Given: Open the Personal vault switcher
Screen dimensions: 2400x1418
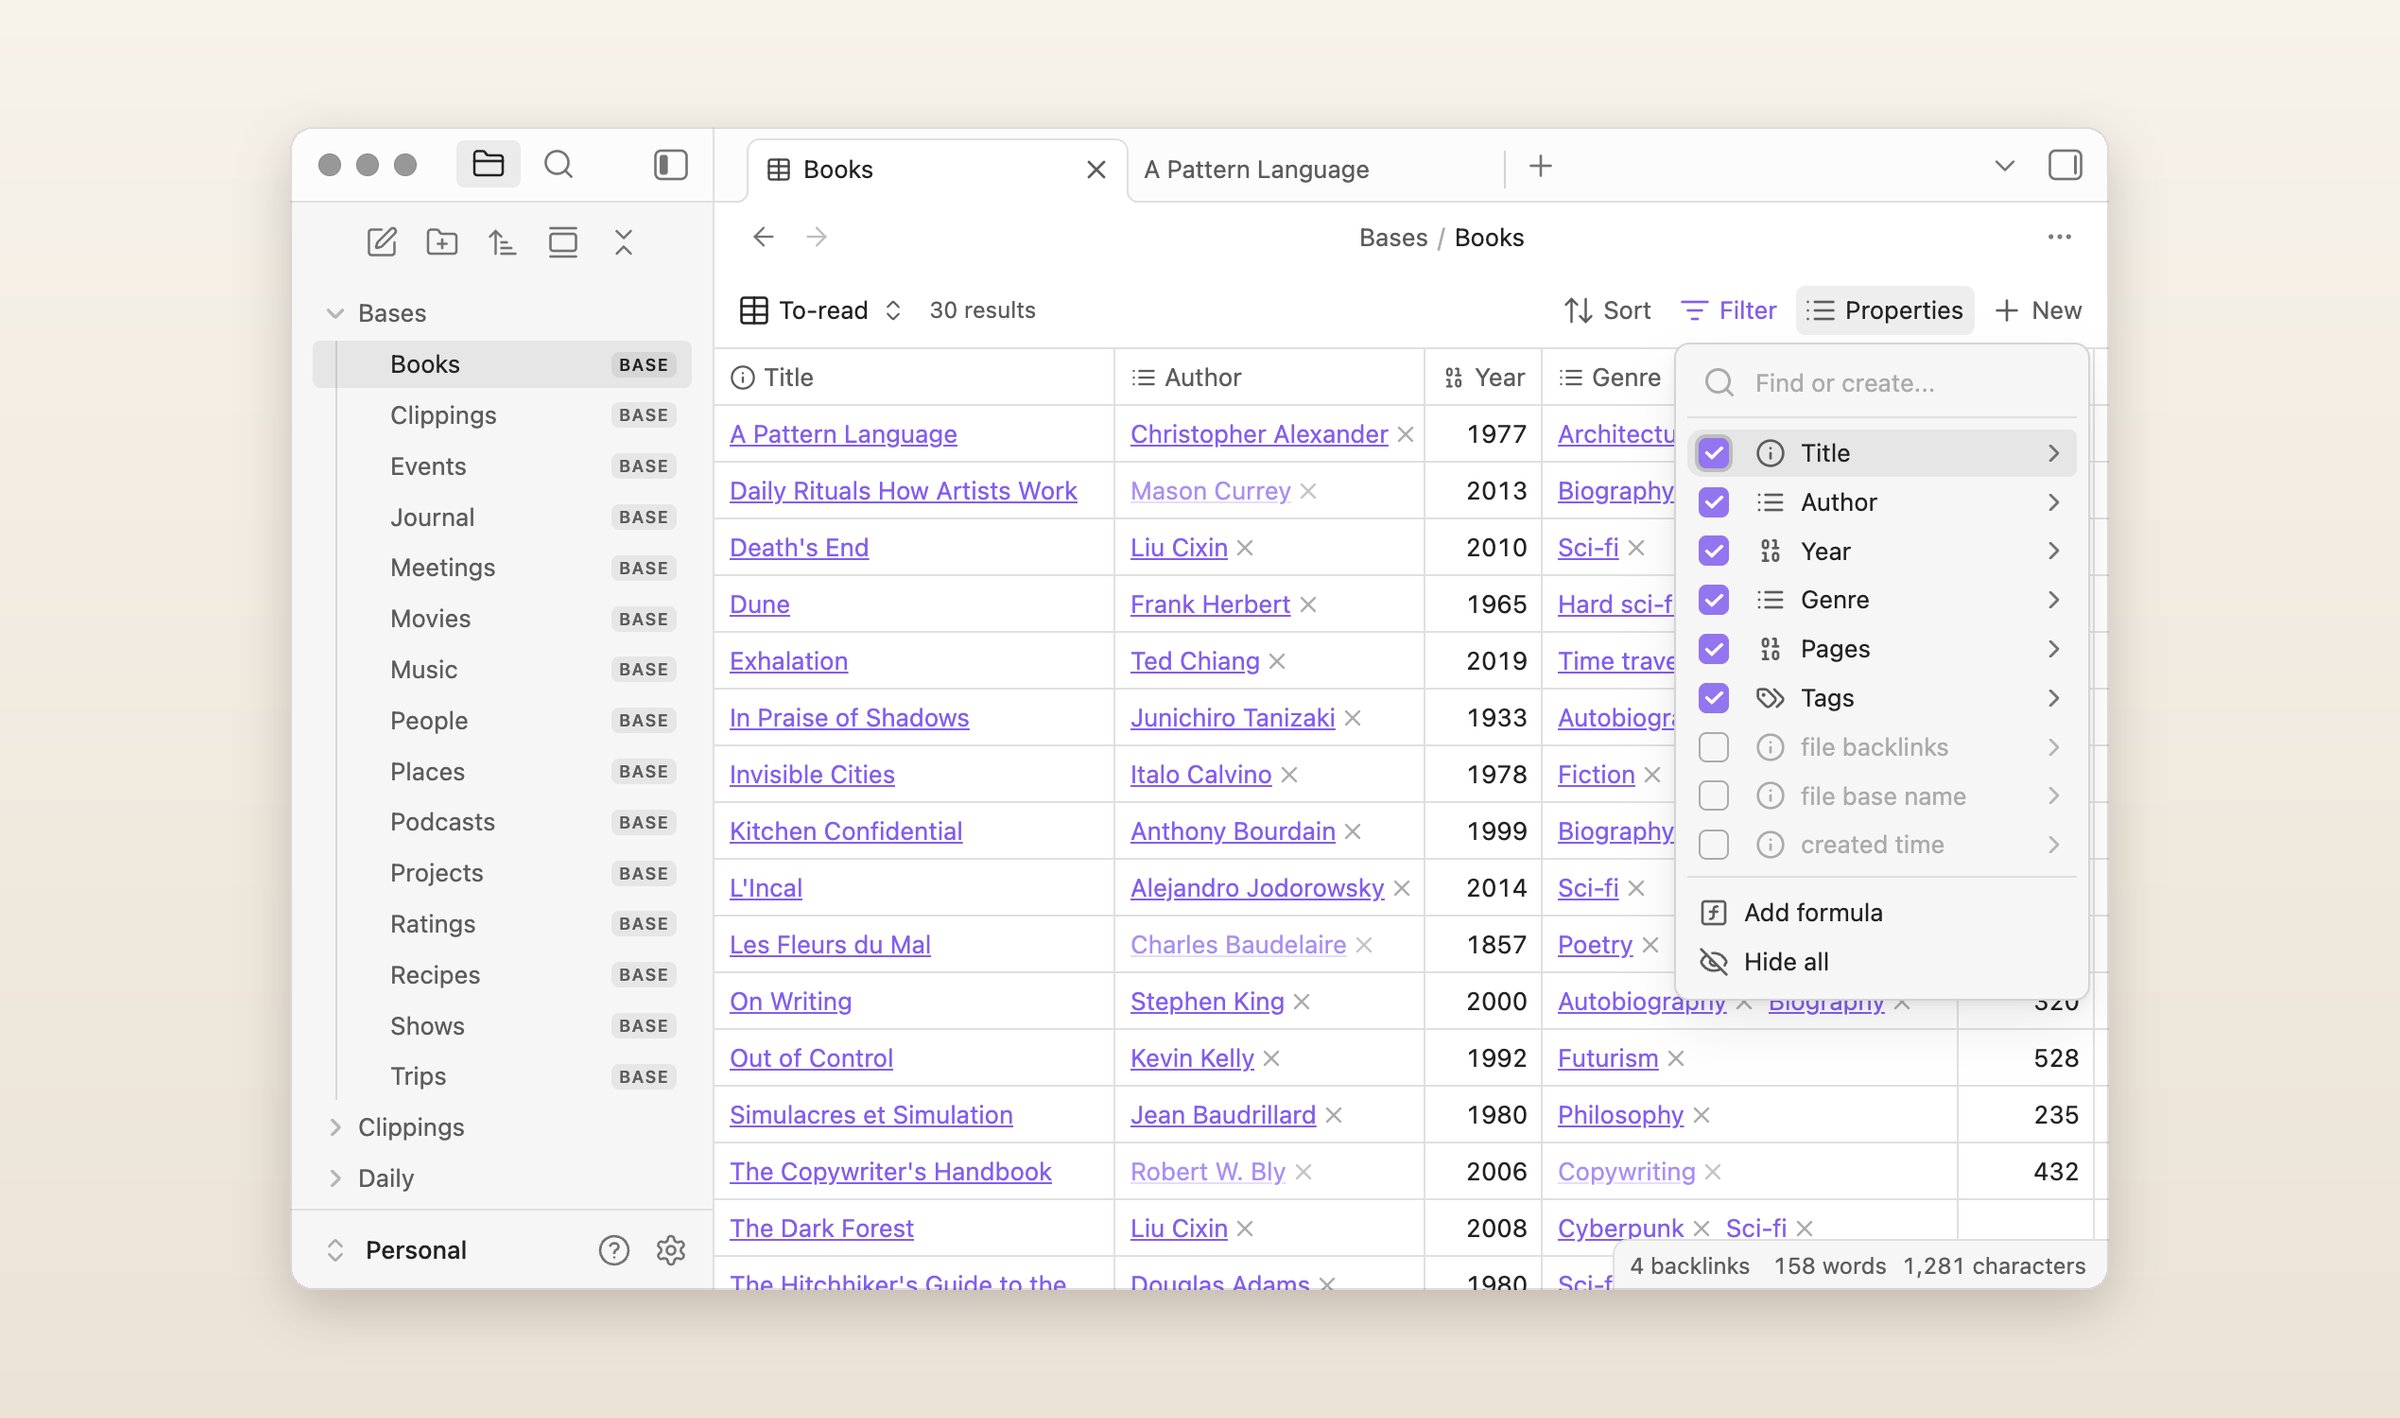Looking at the screenshot, I should point(400,1250).
